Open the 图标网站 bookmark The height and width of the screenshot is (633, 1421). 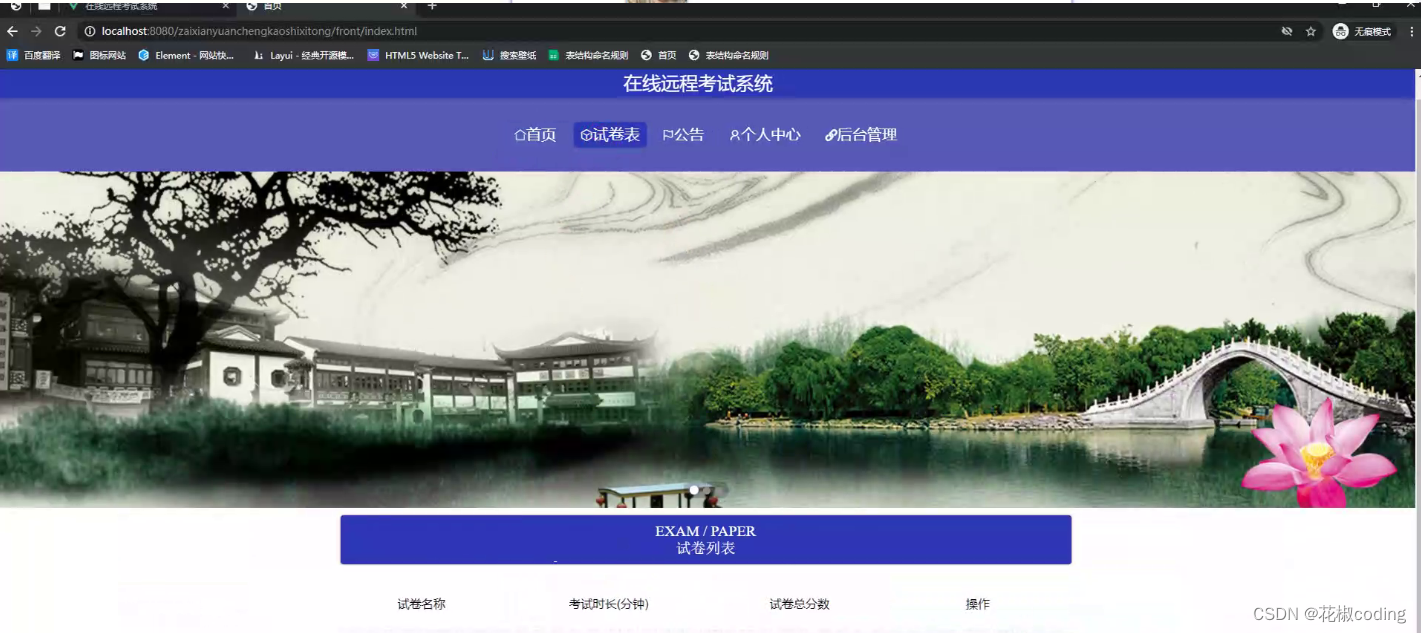(100, 56)
